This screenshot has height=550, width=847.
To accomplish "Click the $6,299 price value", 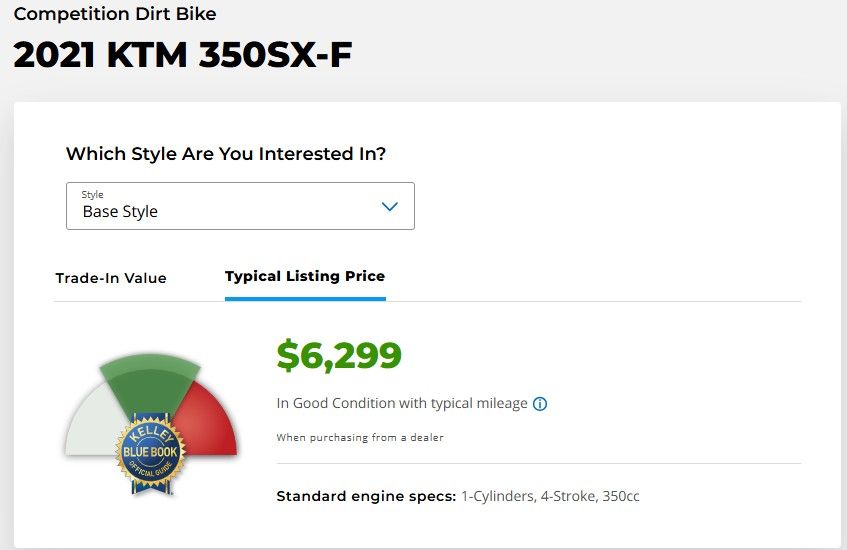I will [339, 355].
